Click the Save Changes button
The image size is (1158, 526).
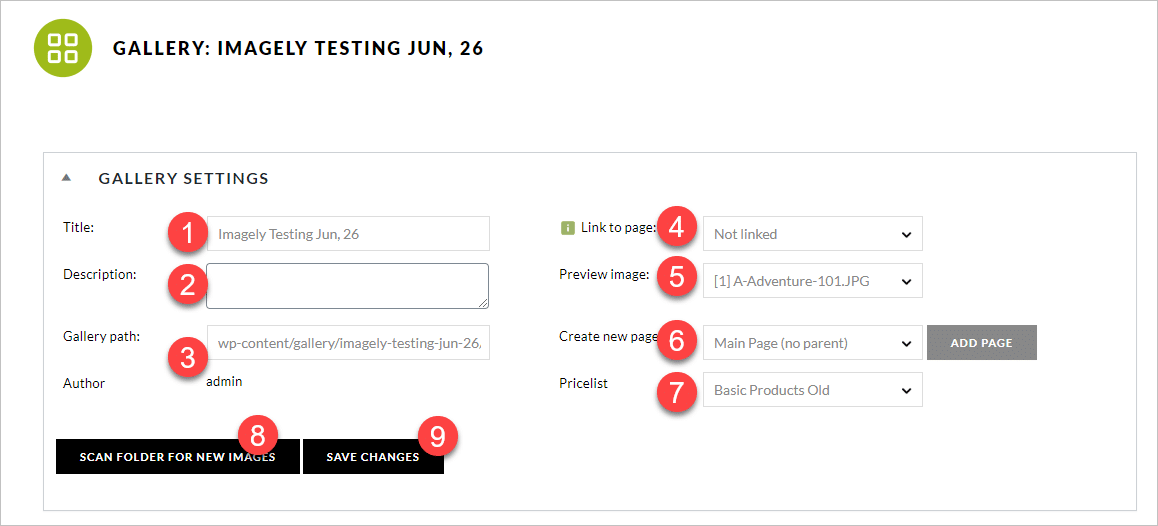coord(373,457)
